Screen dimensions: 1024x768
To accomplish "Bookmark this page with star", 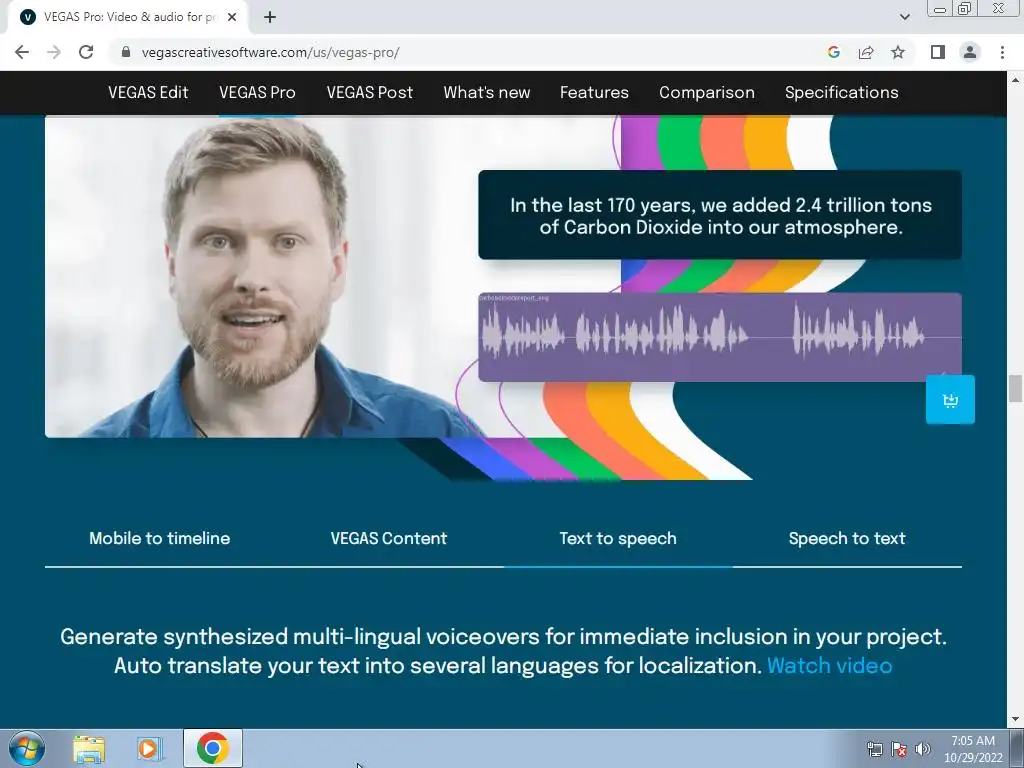I will 898,52.
